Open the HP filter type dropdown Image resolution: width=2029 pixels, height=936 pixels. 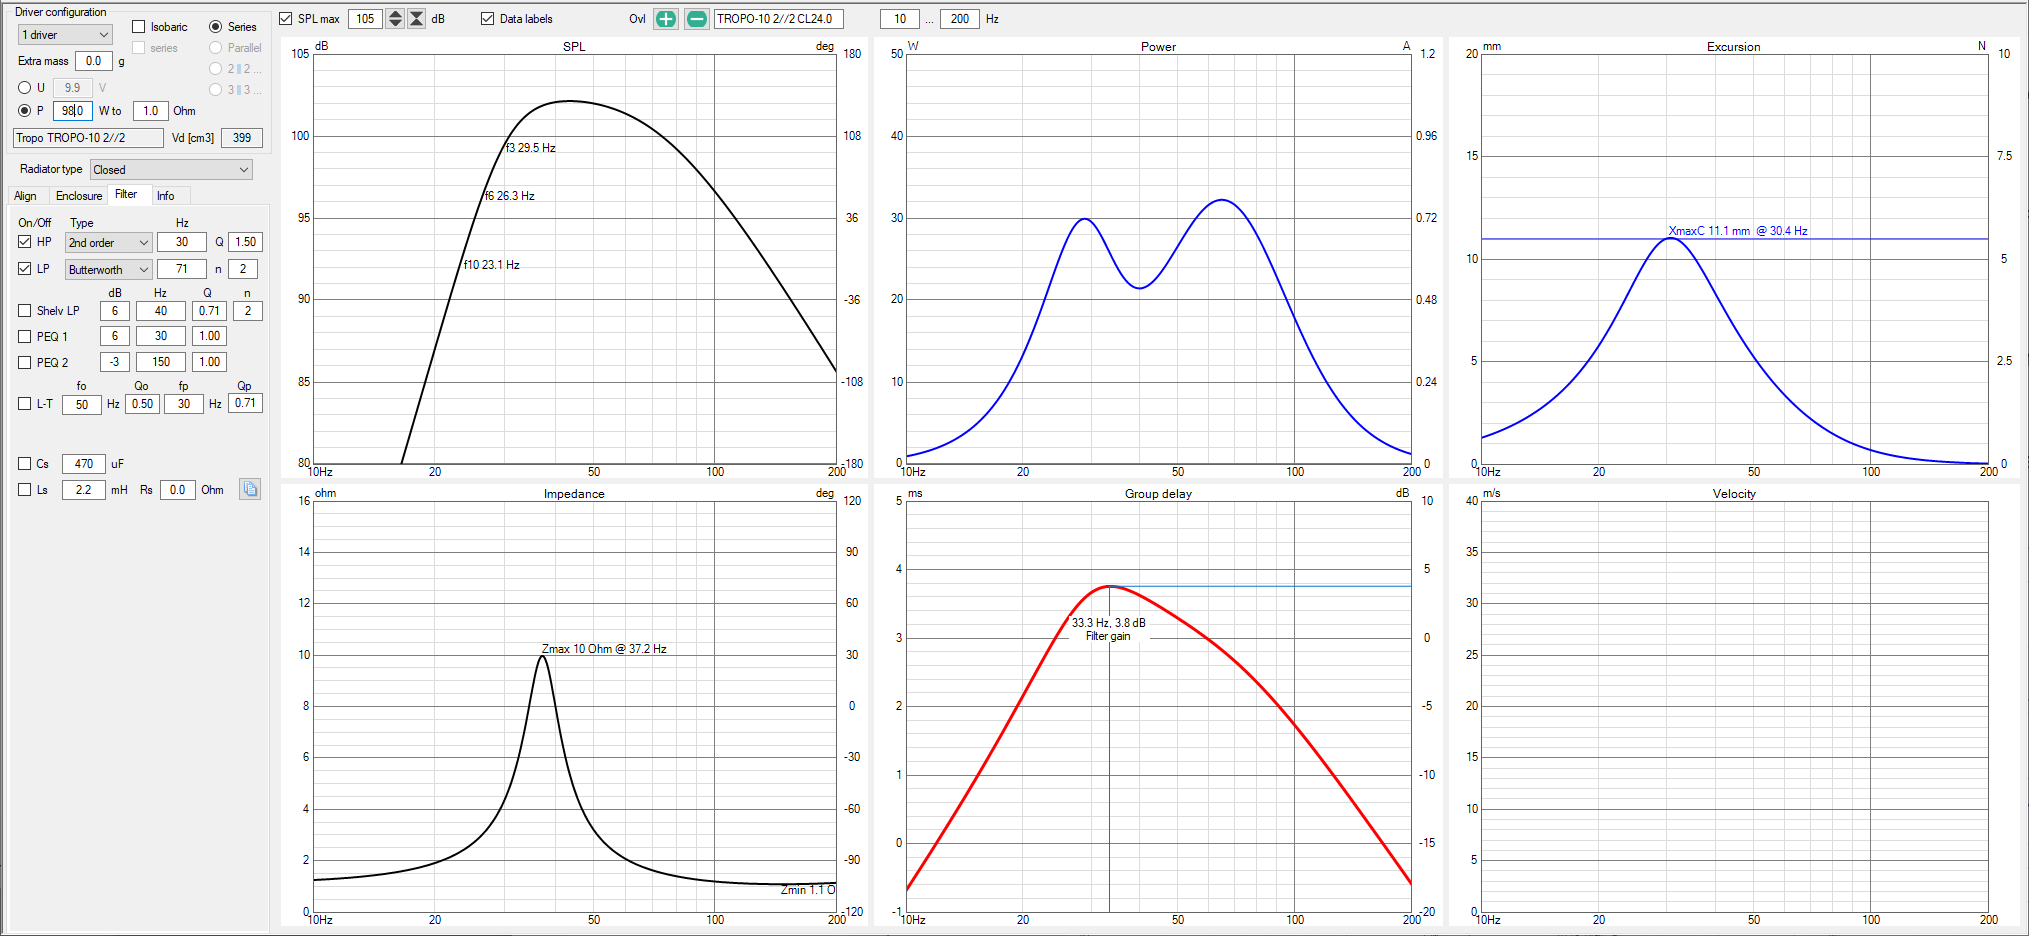tap(109, 243)
